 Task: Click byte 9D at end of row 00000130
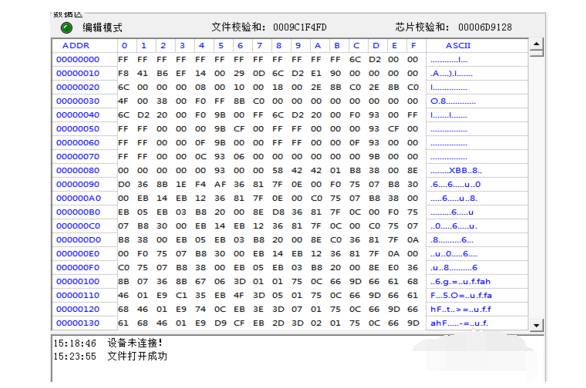413,323
